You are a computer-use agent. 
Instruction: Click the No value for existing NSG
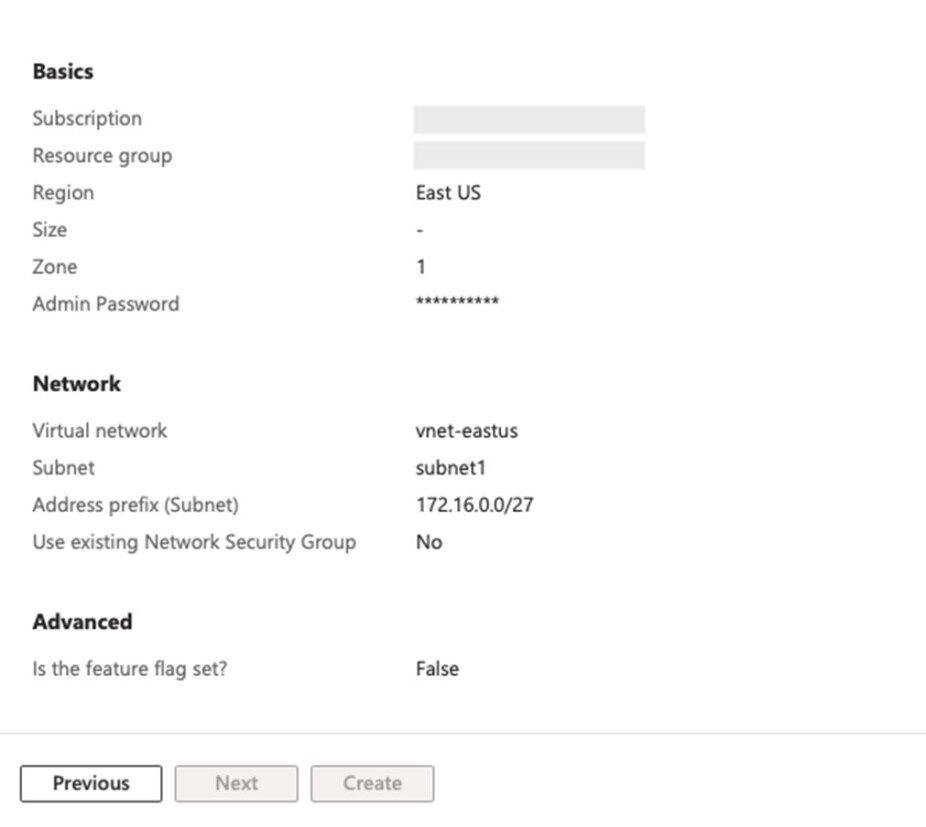click(429, 542)
